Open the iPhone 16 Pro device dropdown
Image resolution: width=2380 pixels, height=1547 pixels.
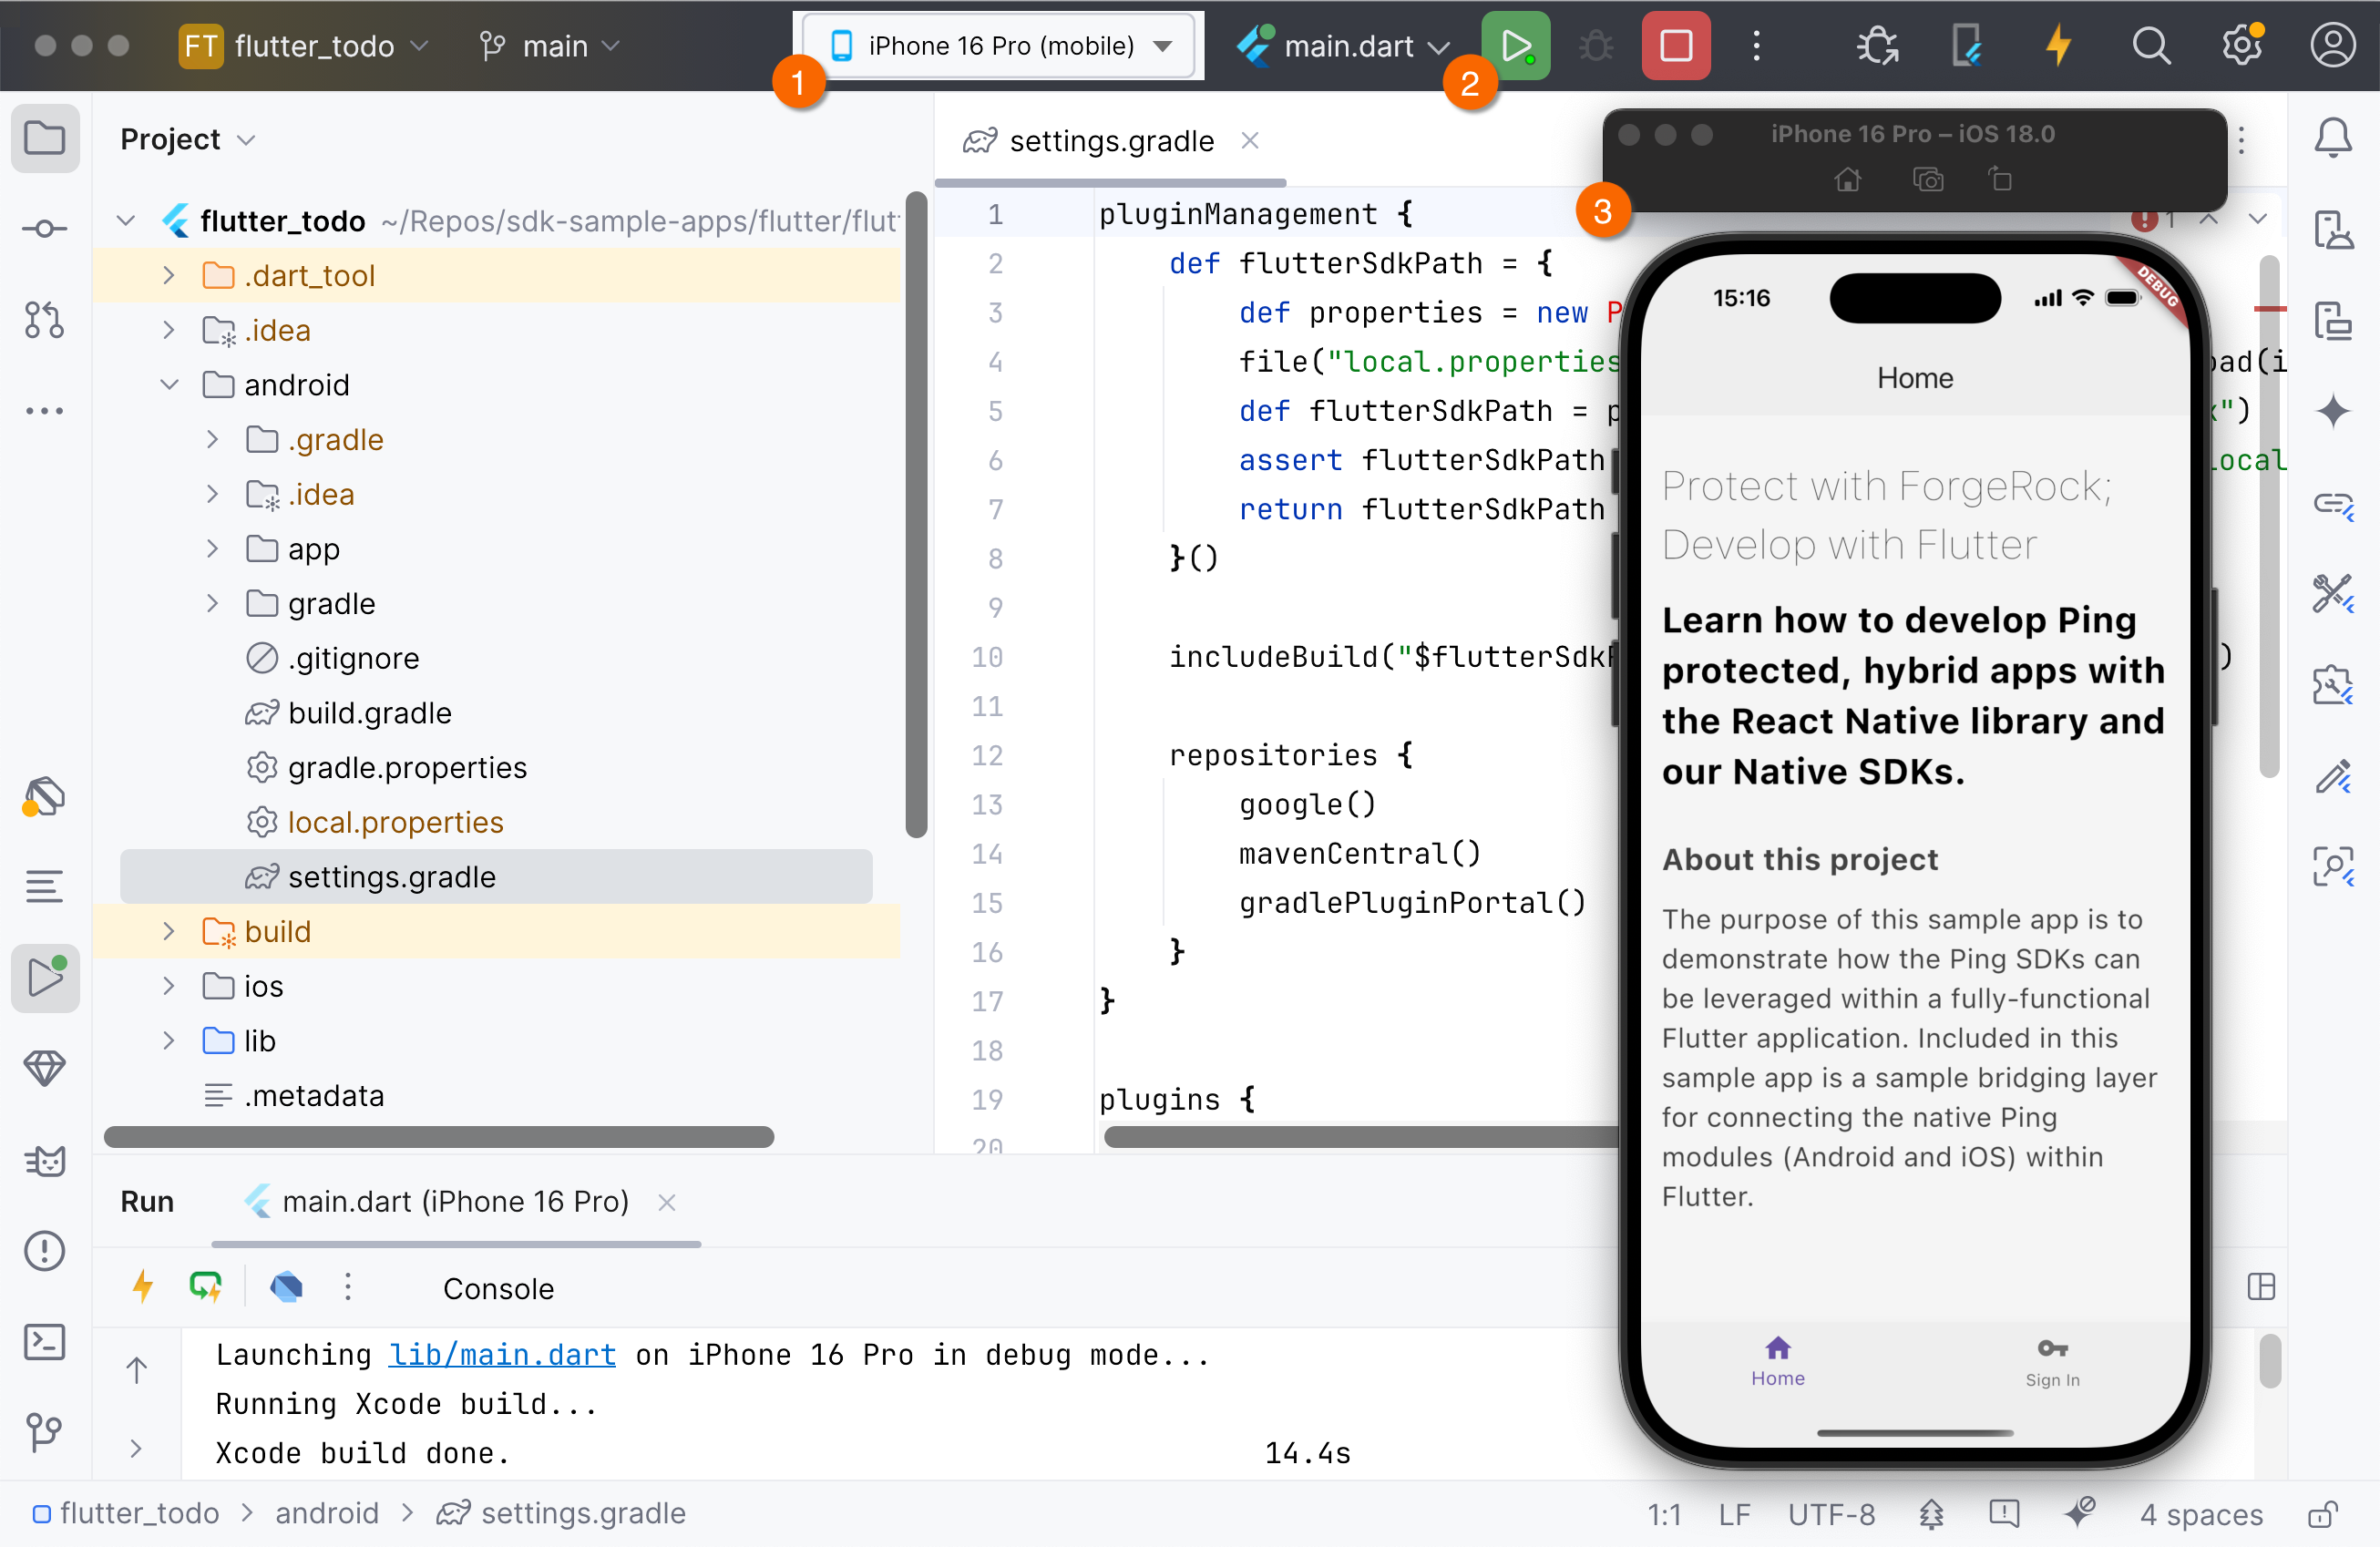coord(1000,46)
